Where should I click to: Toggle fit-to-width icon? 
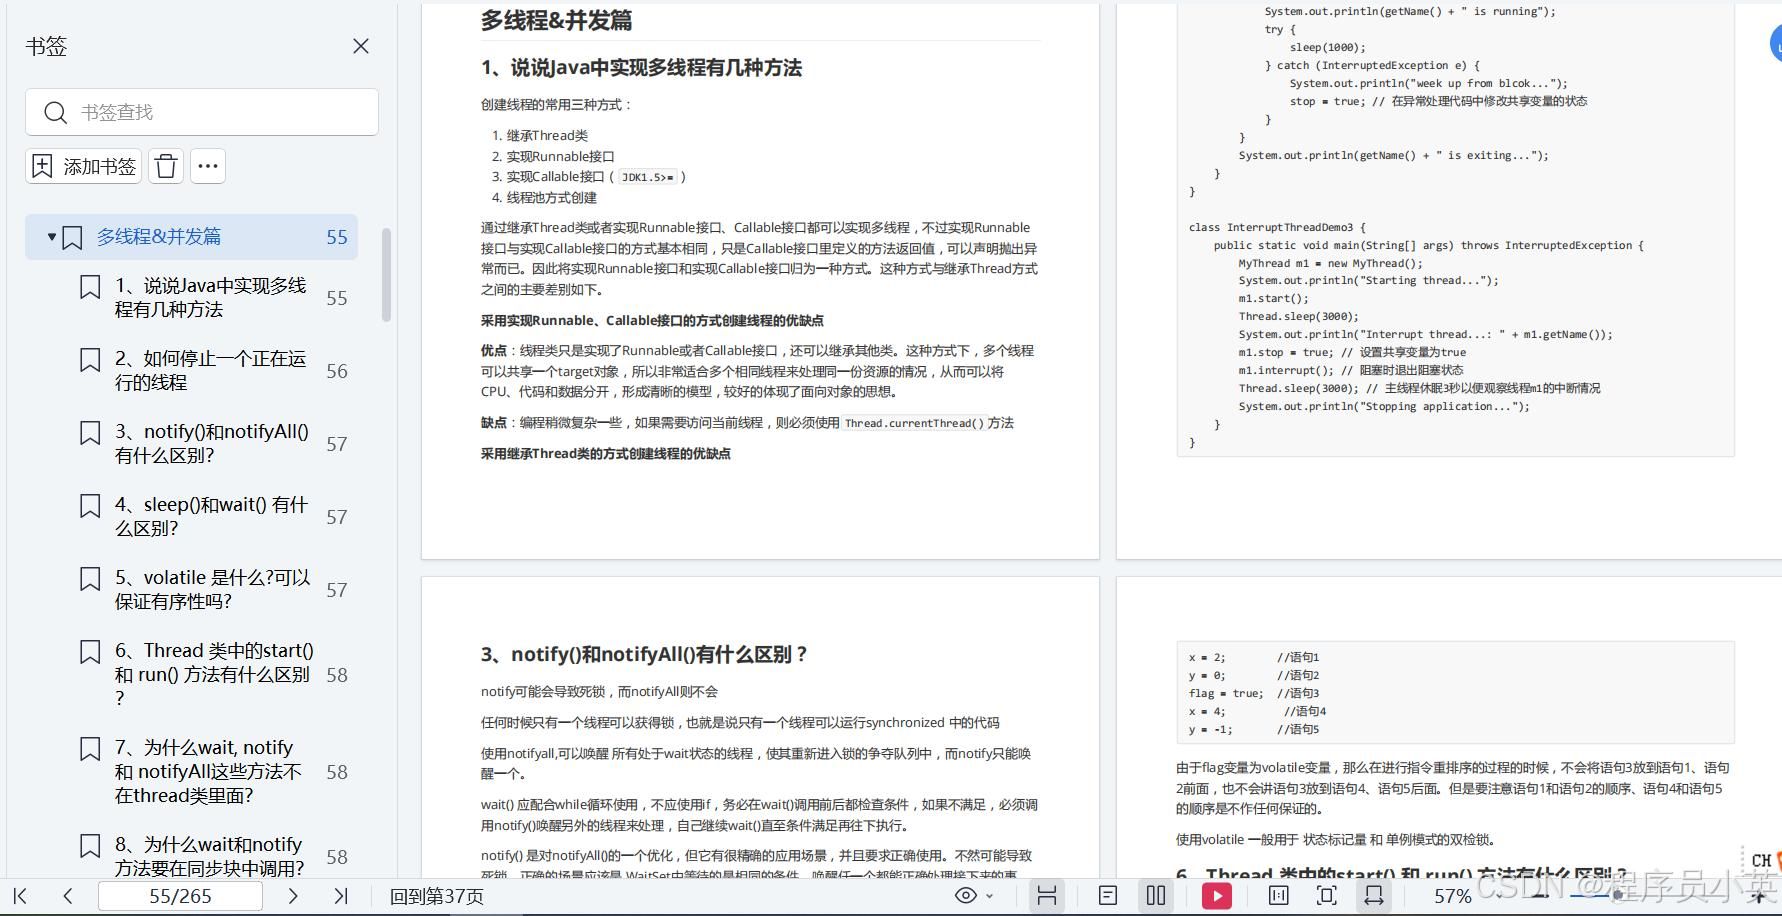pyautogui.click(x=1375, y=896)
